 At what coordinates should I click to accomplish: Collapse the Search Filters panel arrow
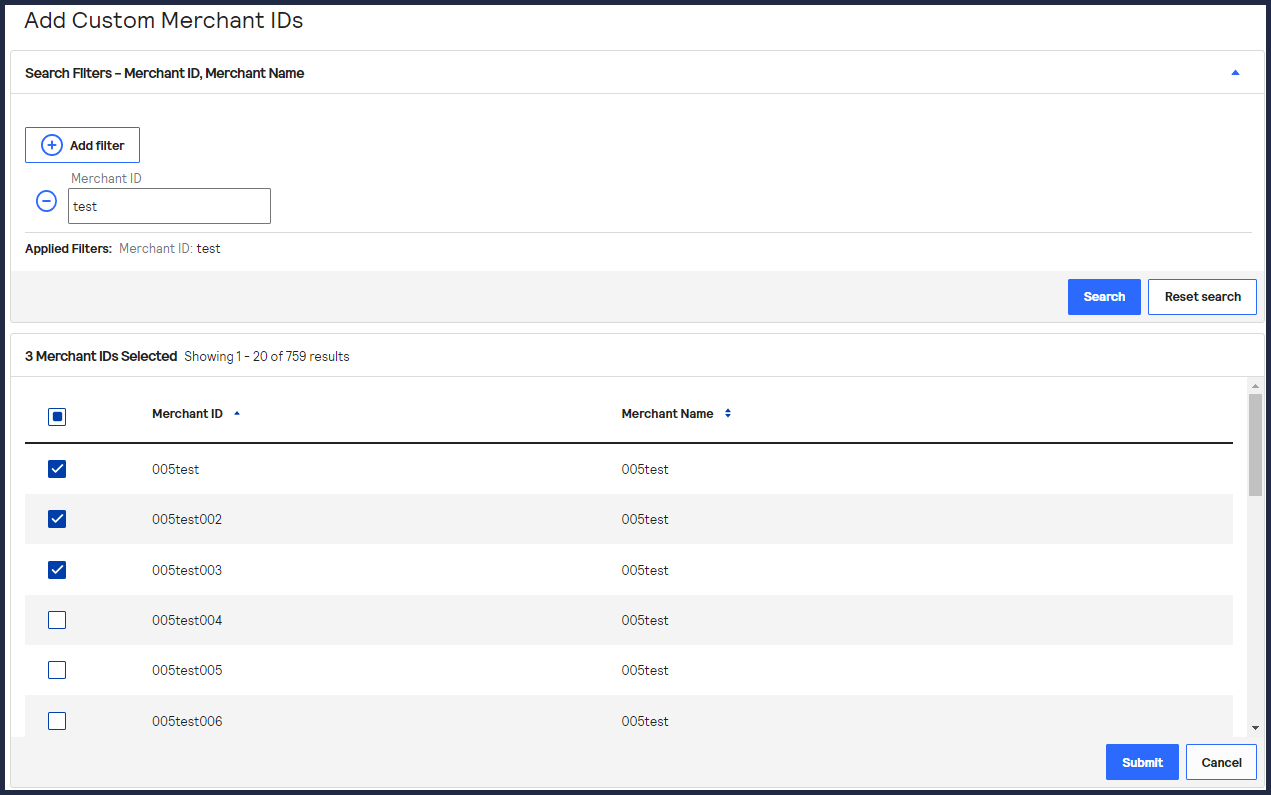1235,73
